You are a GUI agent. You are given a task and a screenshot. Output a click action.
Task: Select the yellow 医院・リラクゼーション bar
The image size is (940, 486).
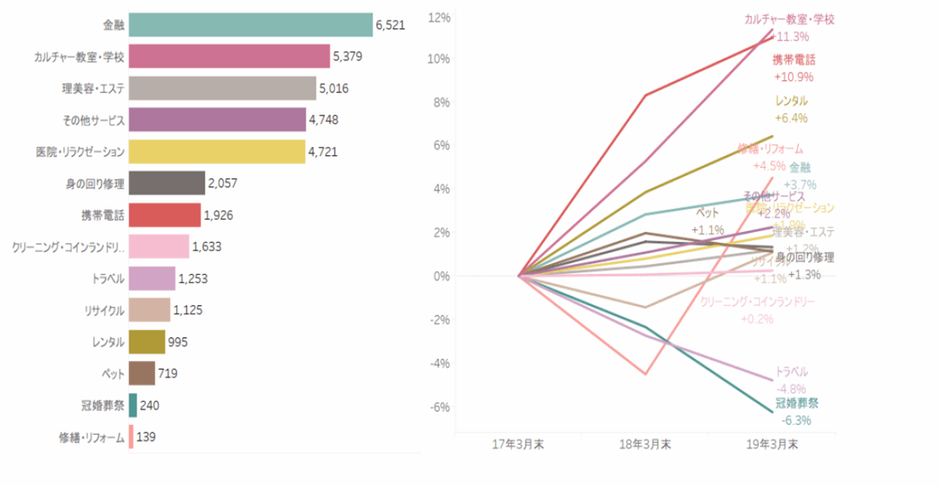pos(217,152)
